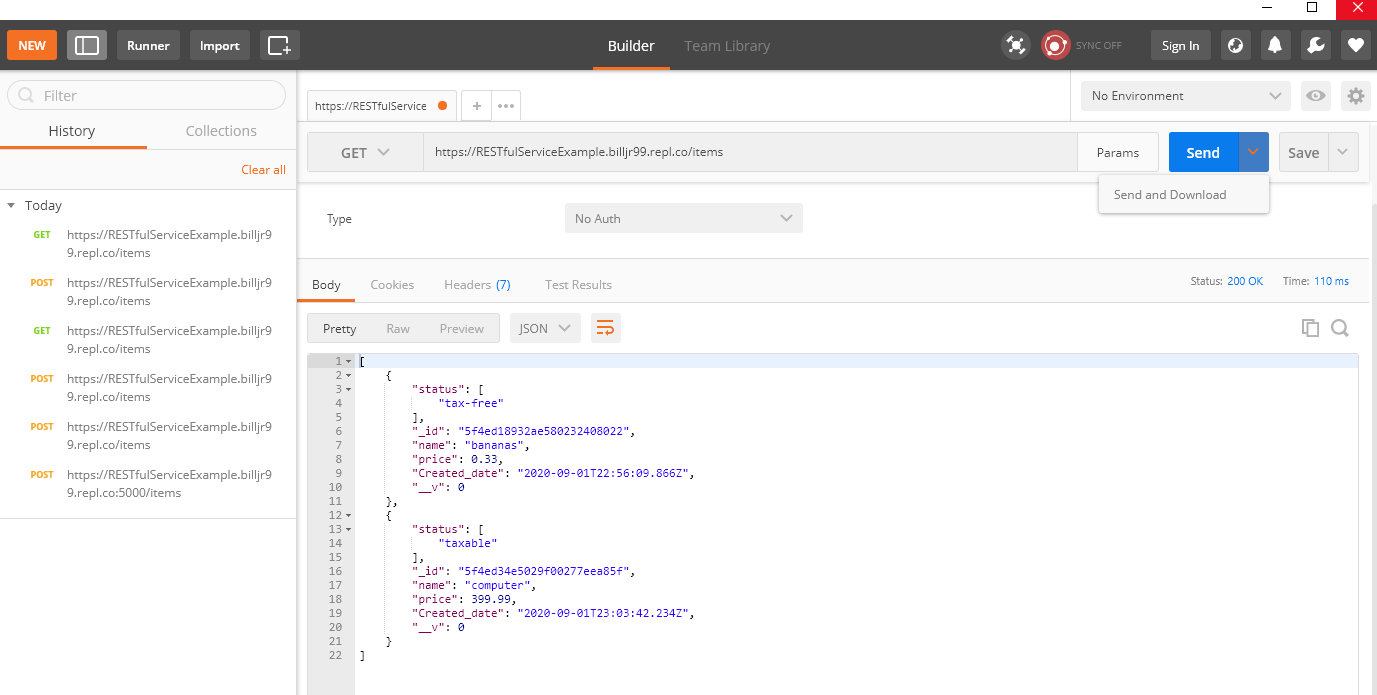1377x695 pixels.
Task: Switch response view to Pretty
Action: [x=339, y=328]
